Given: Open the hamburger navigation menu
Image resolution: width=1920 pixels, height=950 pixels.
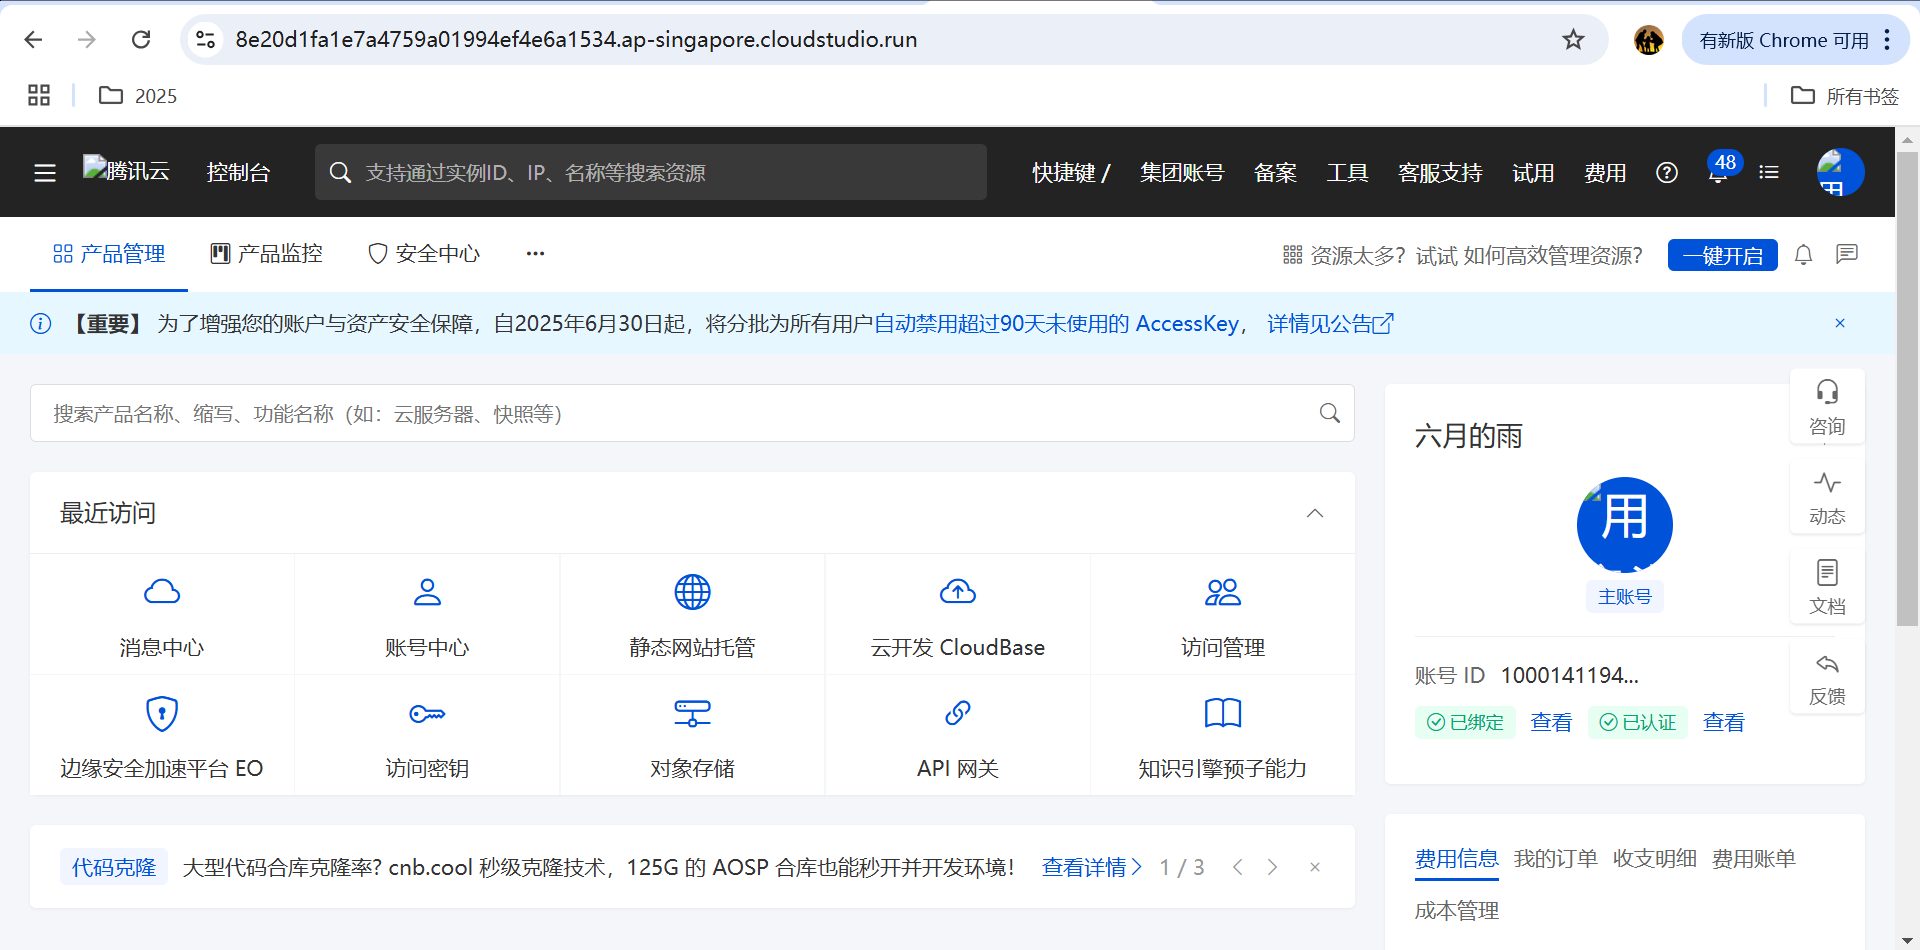Looking at the screenshot, I should [x=45, y=173].
